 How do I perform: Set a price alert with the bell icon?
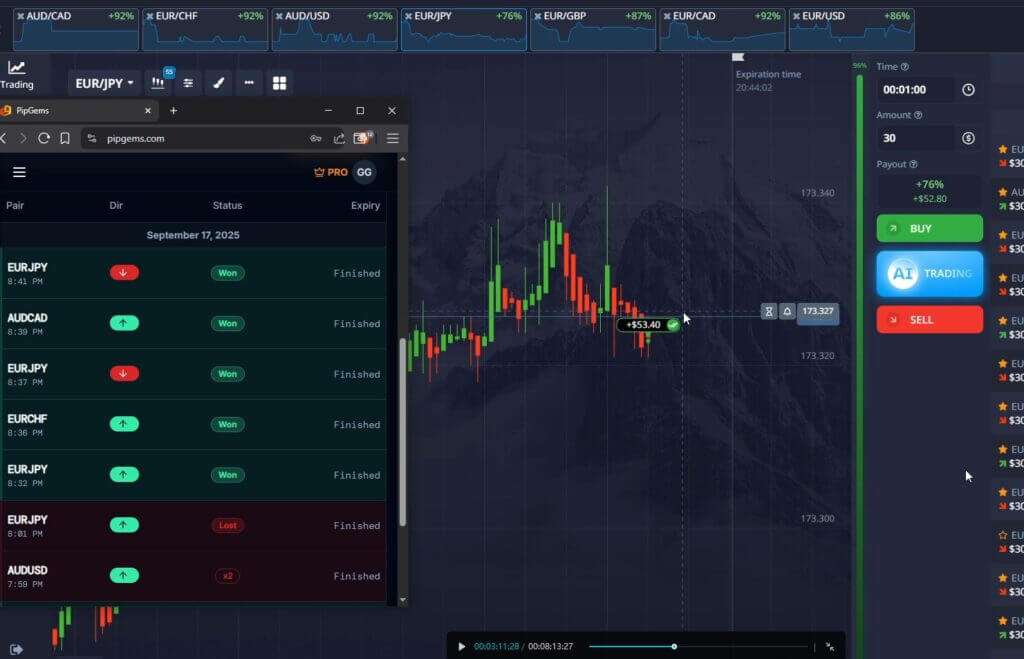tap(788, 311)
